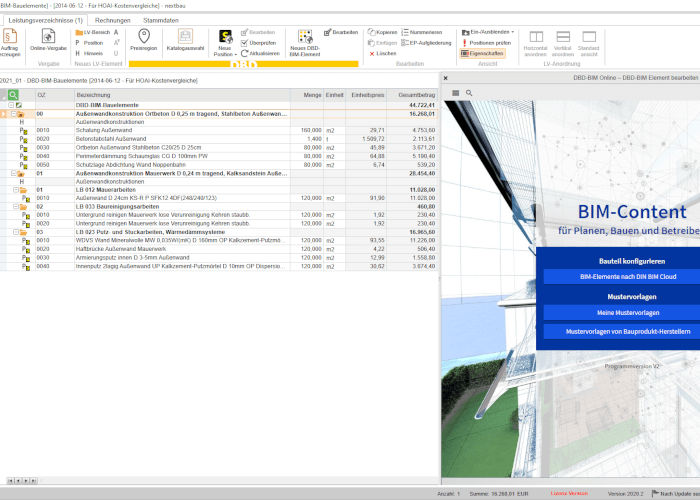The height and width of the screenshot is (500, 700).
Task: Click BIM-Elemente nach DIN BIM Cloud
Action: coord(628,277)
